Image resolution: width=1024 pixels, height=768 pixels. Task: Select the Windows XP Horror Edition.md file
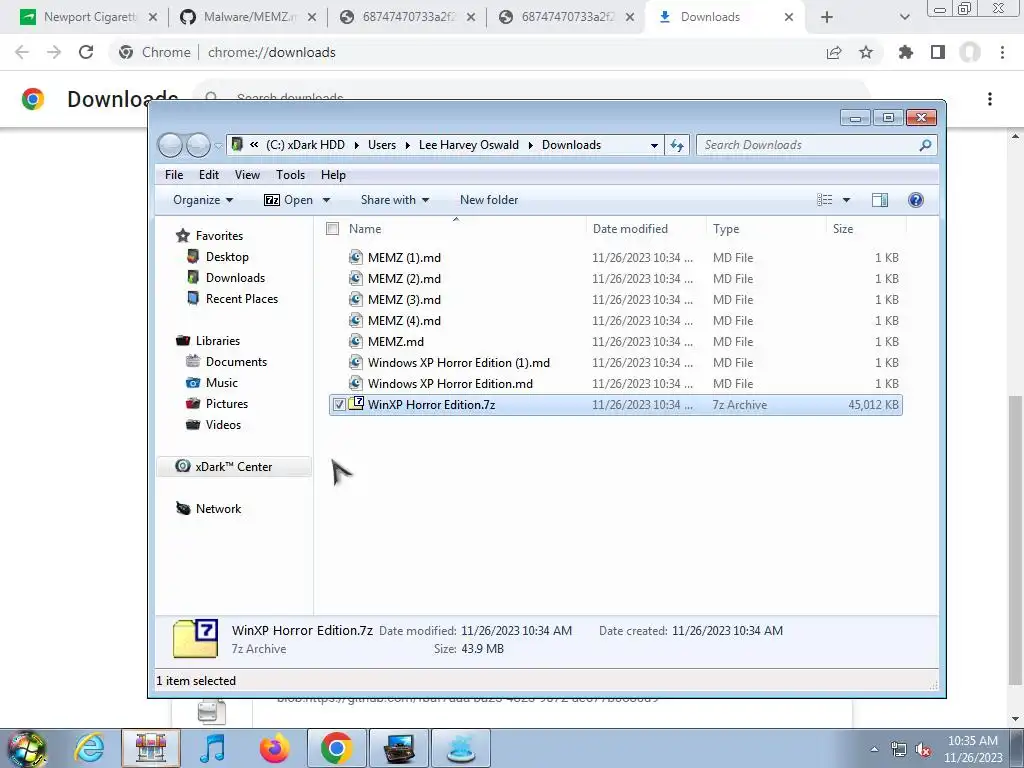[x=450, y=383]
